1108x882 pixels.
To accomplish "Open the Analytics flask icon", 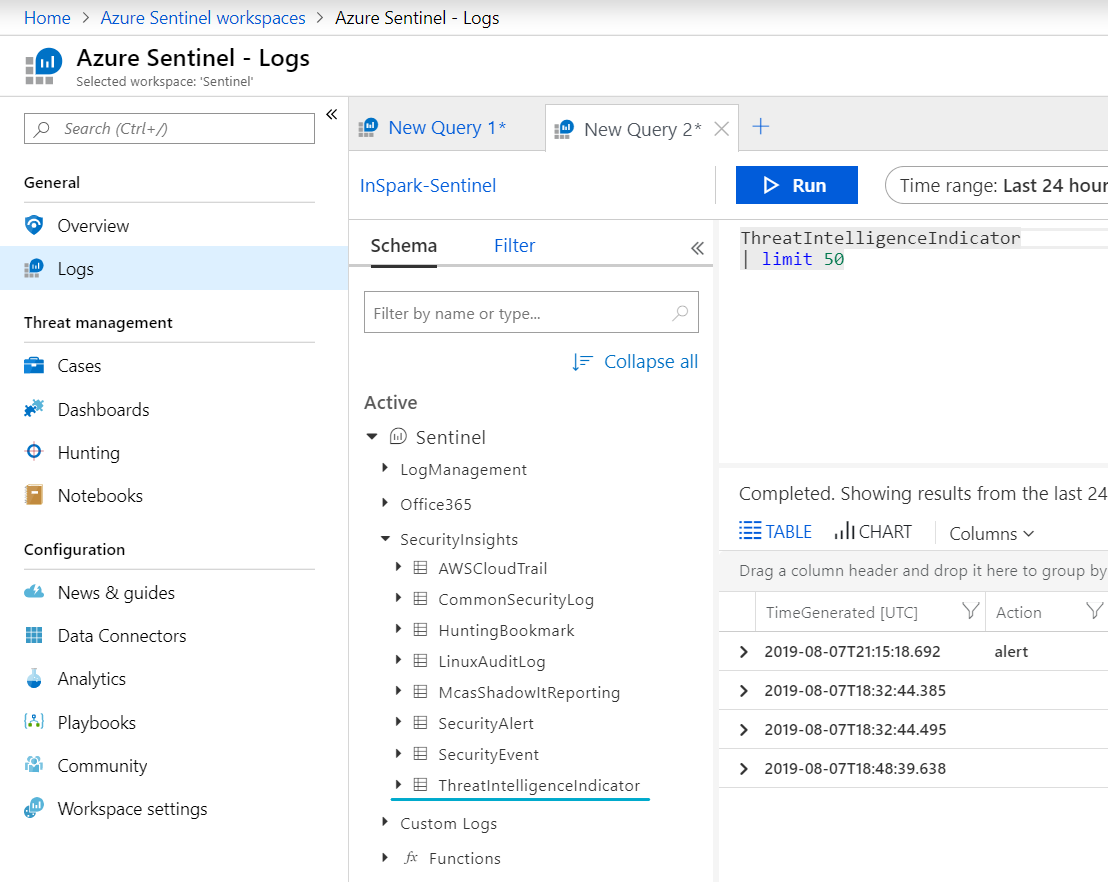I will (x=33, y=678).
